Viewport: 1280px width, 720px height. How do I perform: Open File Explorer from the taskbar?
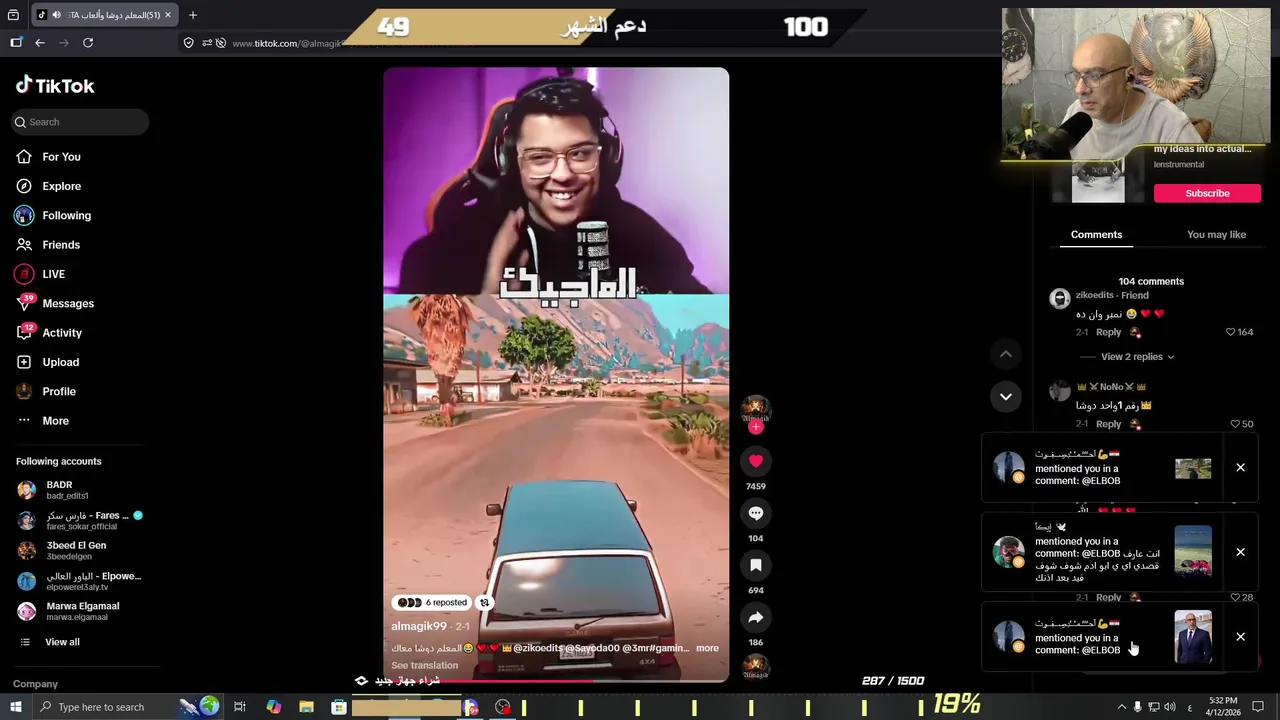pyautogui.click(x=306, y=707)
